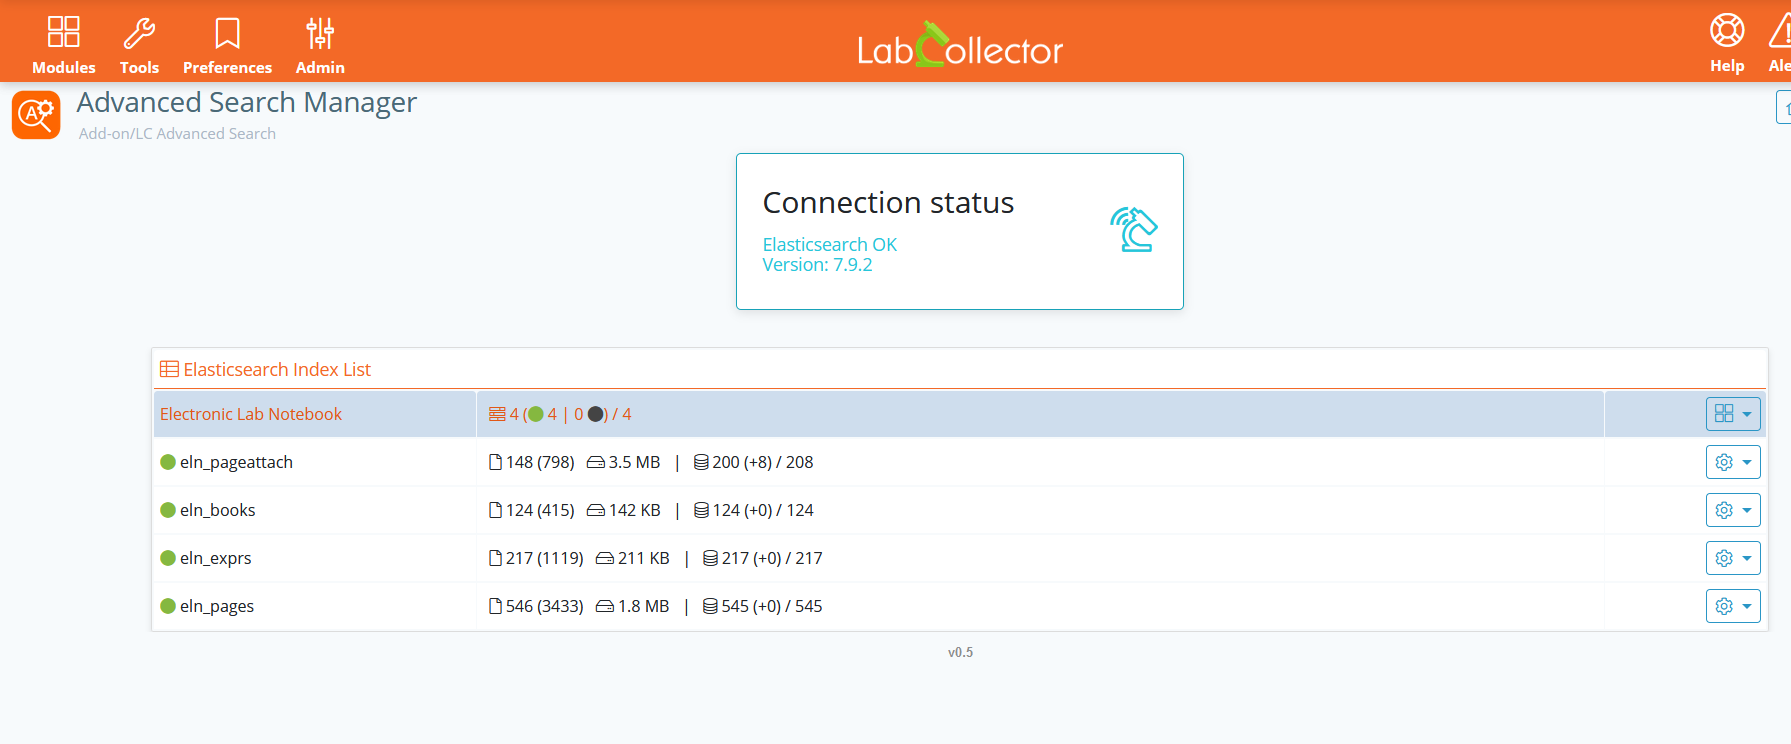Screen dimensions: 1791x744
Task: Select the eln_books index name
Action: (x=218, y=510)
